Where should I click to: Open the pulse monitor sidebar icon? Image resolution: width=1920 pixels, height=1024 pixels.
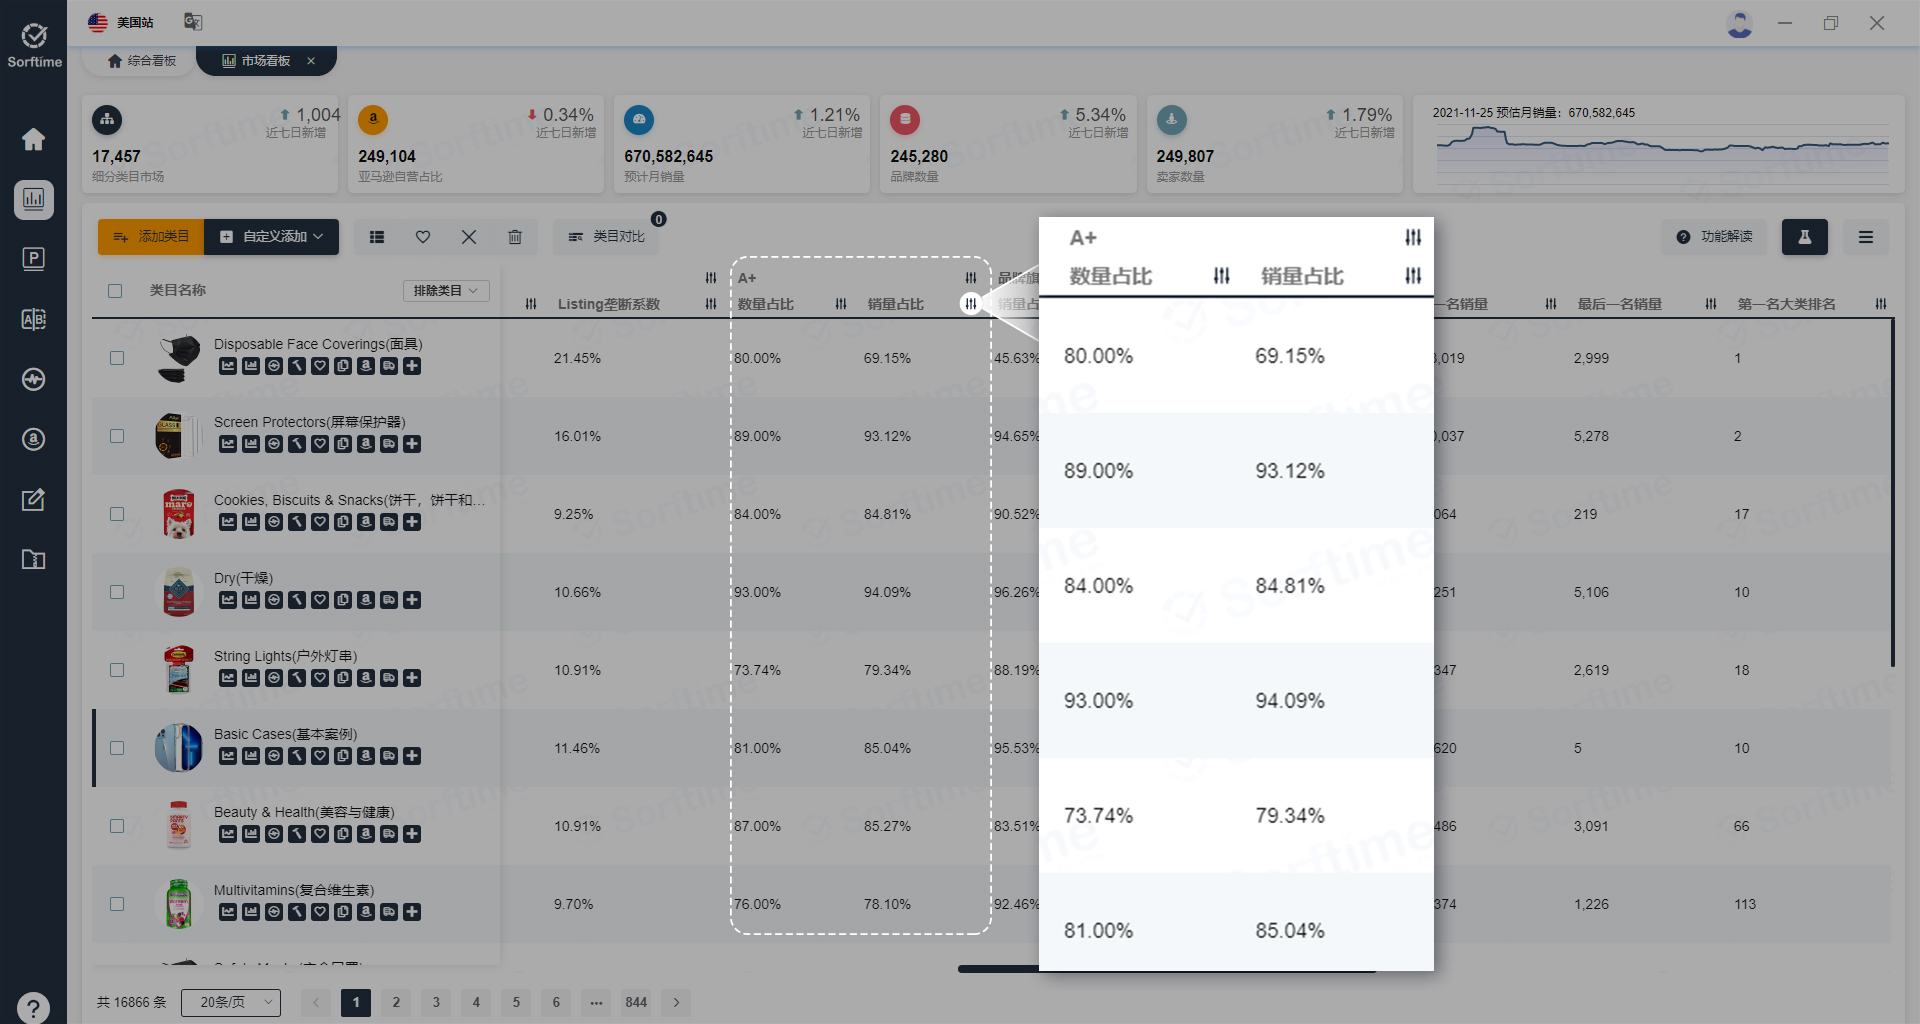(x=33, y=379)
